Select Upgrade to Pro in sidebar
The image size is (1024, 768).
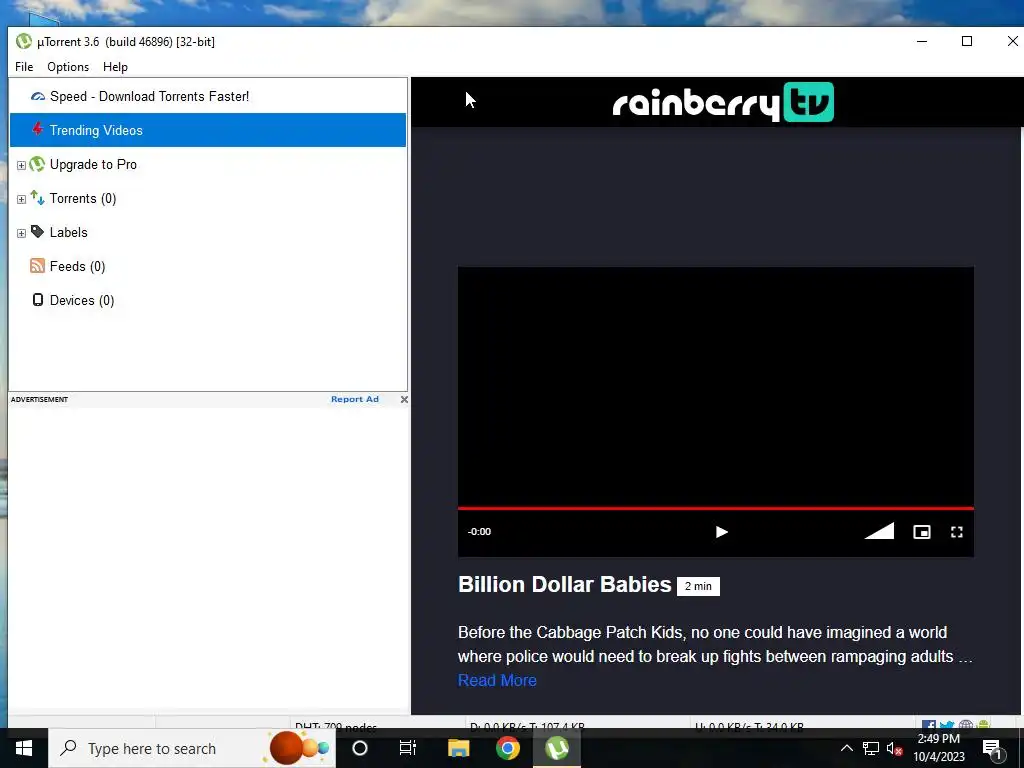93,165
